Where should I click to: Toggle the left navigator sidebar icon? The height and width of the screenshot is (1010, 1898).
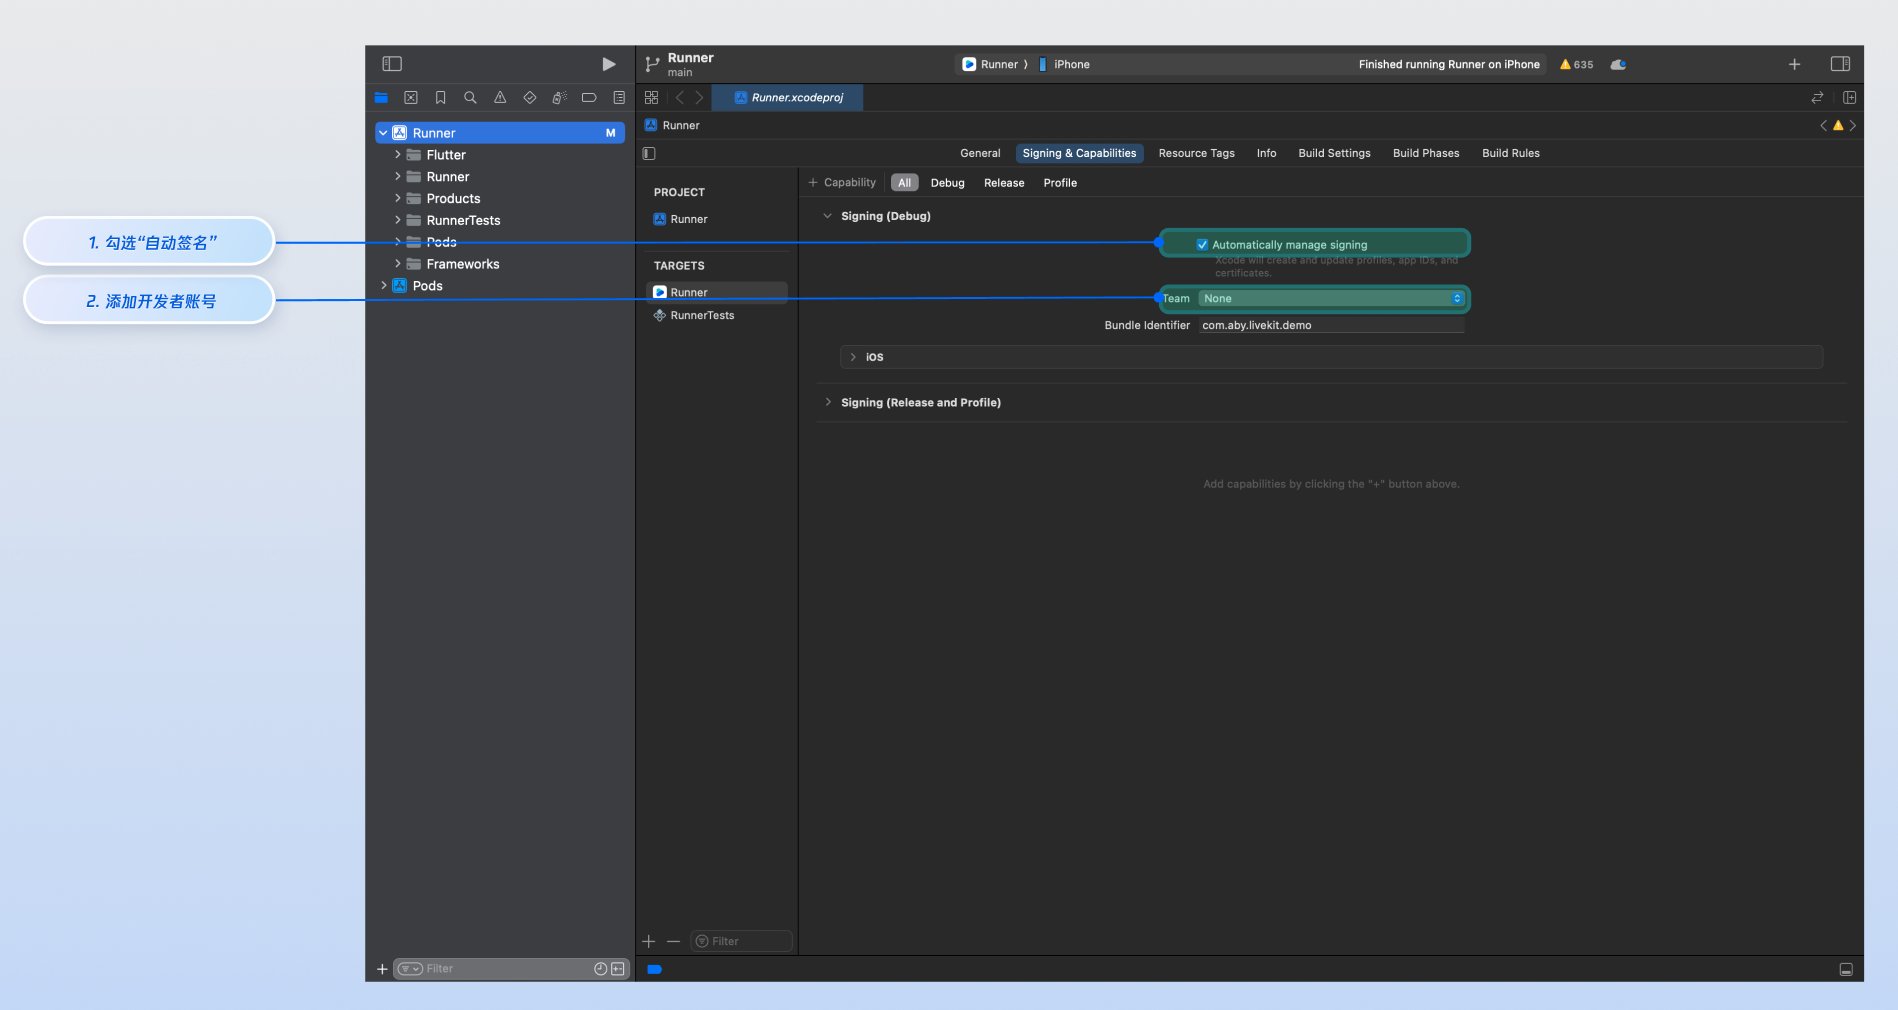click(x=392, y=64)
